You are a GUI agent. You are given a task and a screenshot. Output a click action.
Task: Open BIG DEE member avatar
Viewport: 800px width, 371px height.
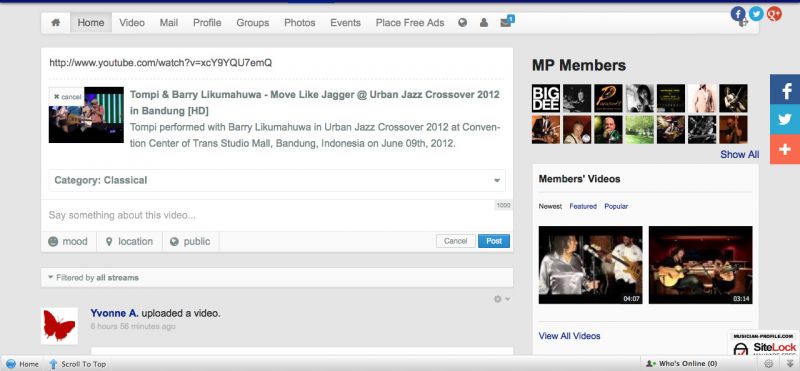pos(545,98)
